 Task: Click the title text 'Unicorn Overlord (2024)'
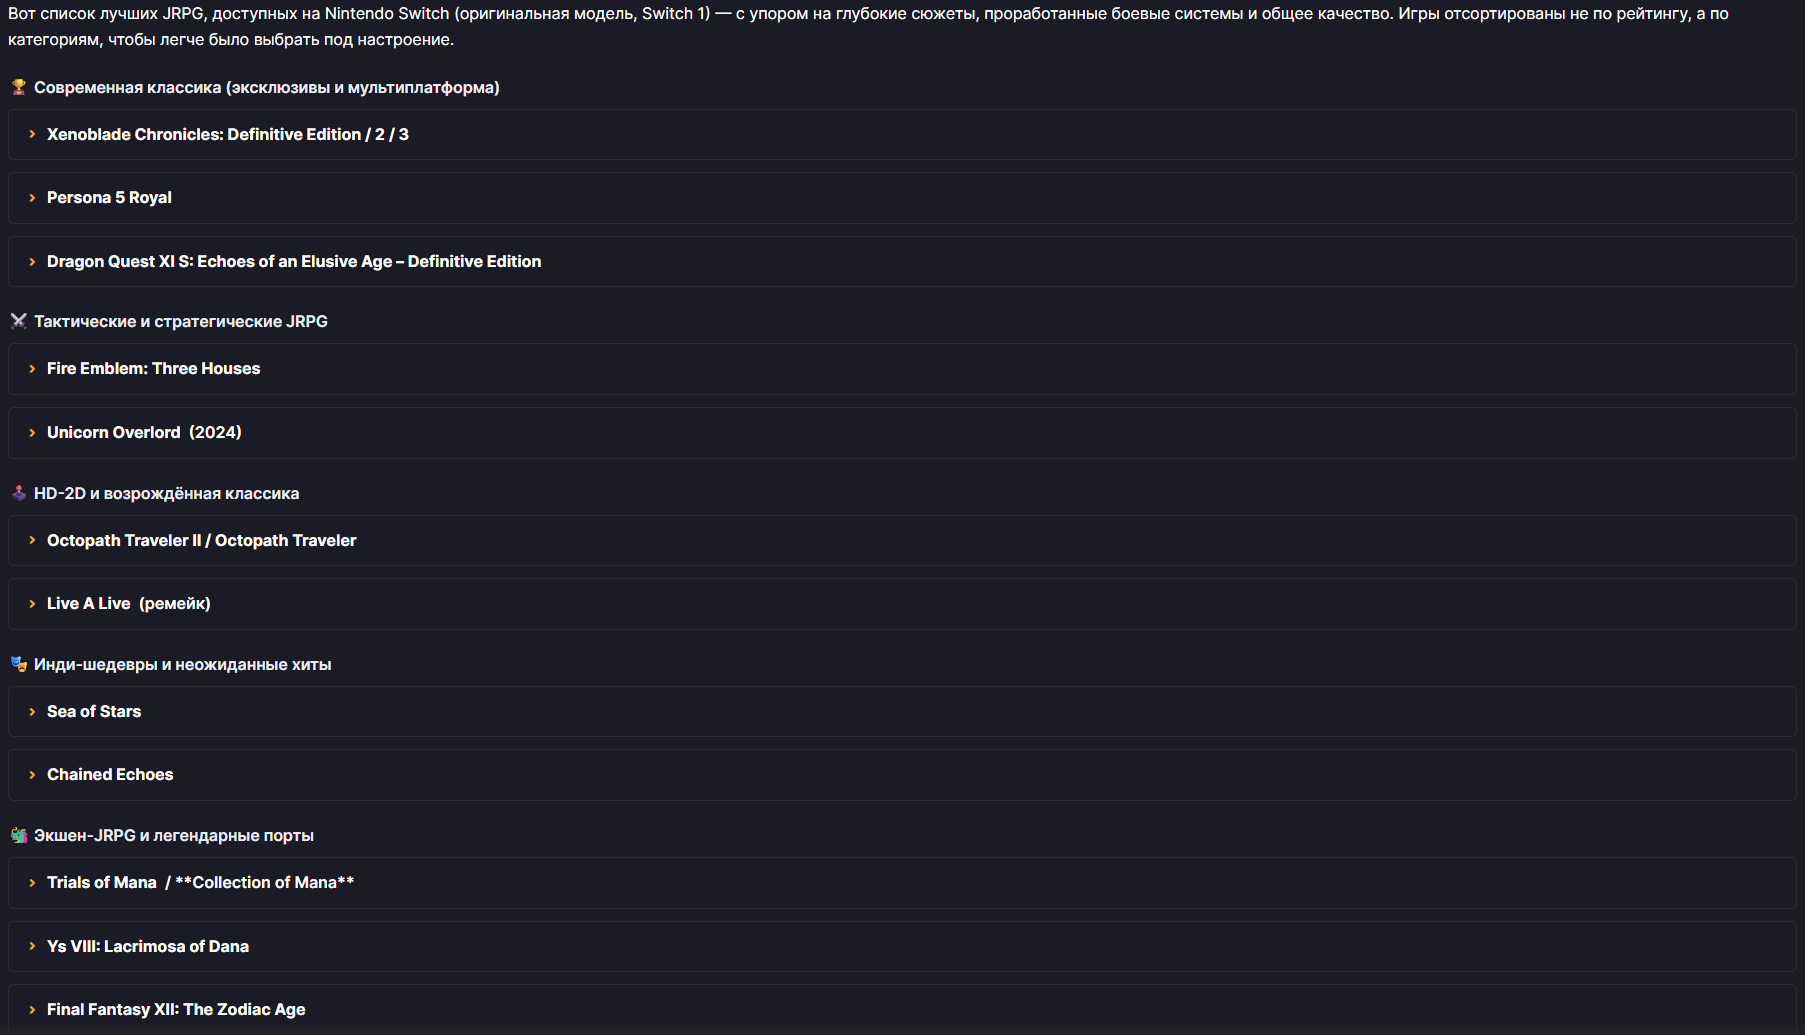144,432
